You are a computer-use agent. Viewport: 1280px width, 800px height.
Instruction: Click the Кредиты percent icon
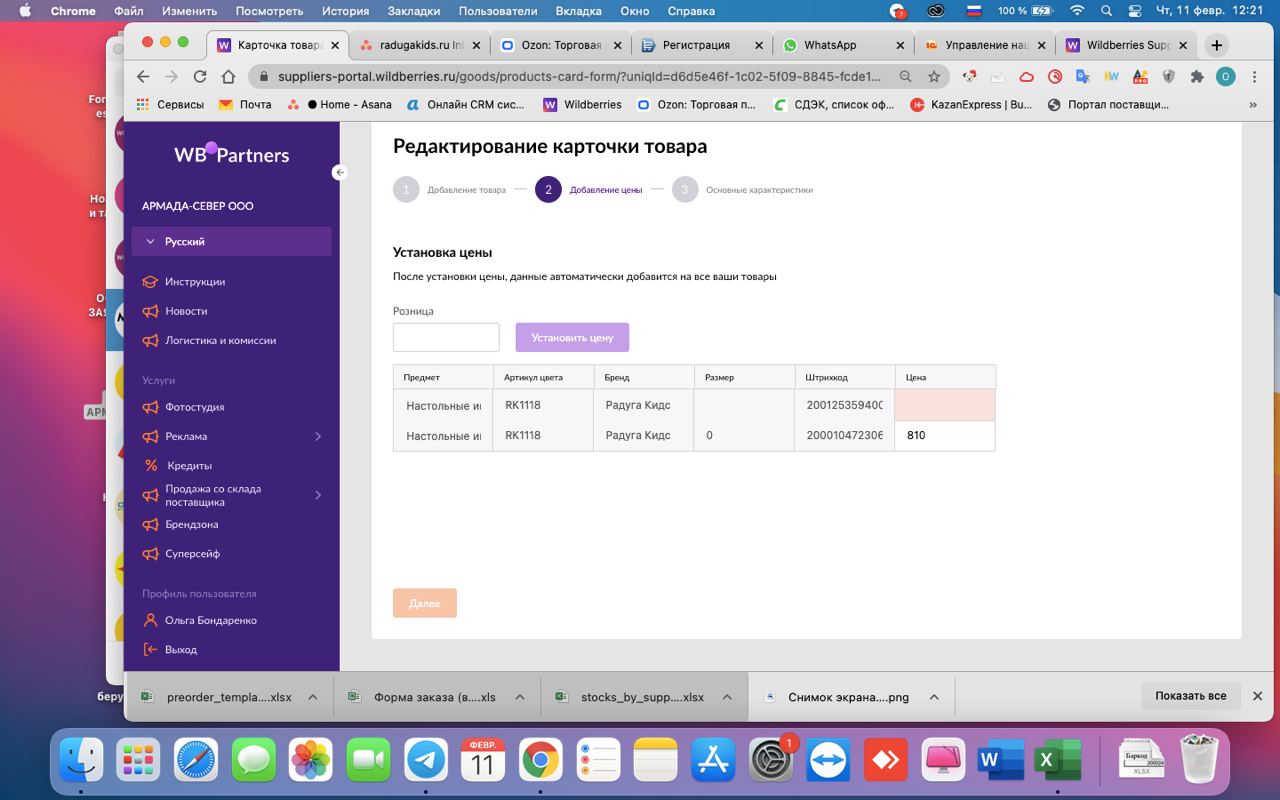click(x=151, y=465)
